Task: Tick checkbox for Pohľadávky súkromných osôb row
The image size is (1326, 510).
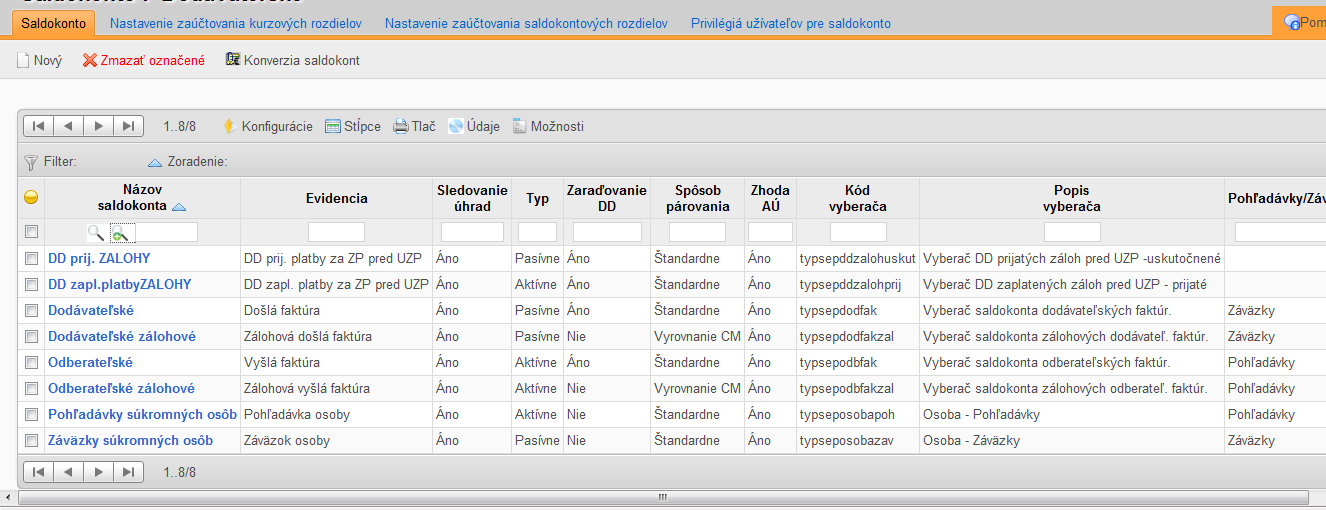Action: tap(31, 414)
